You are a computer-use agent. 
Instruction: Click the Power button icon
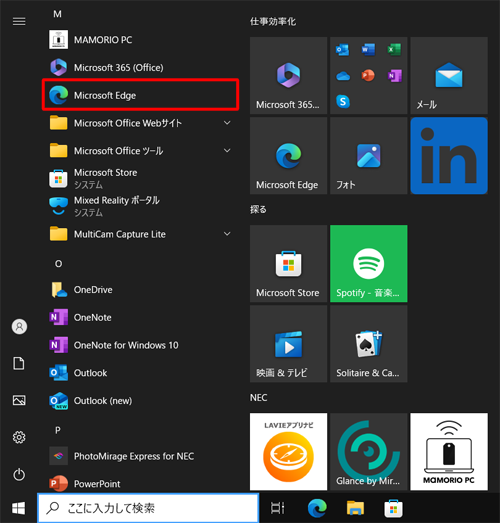19,474
